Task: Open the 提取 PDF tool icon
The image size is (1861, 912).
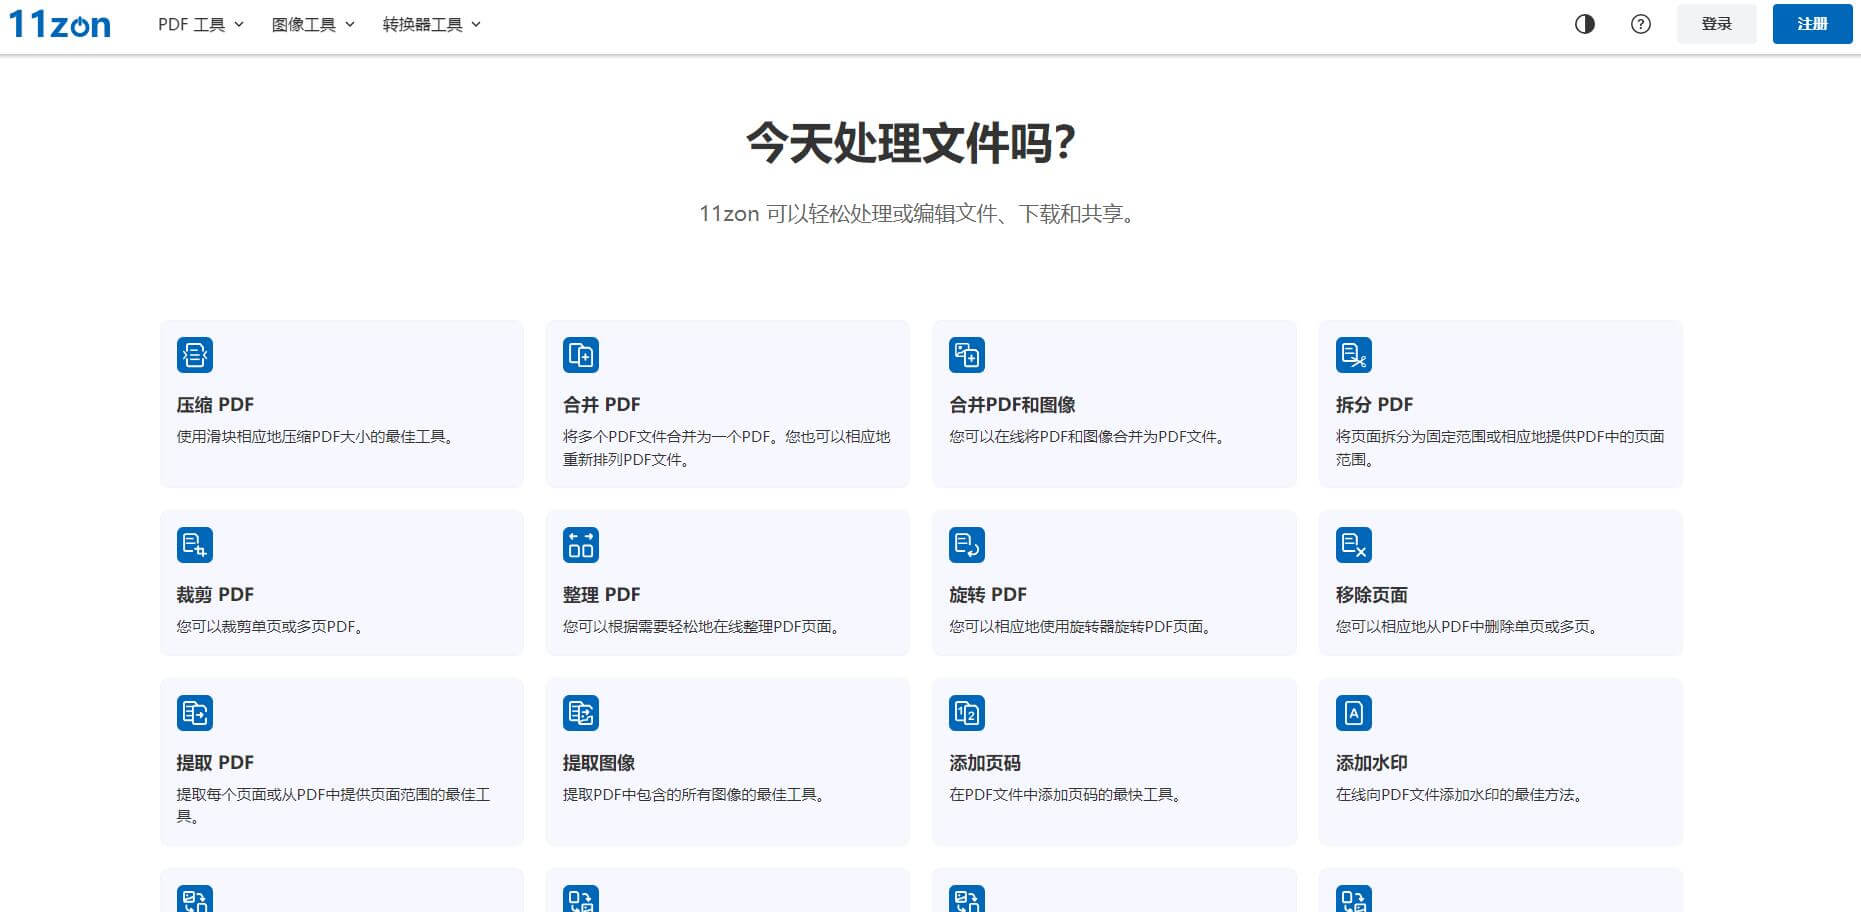Action: 195,713
